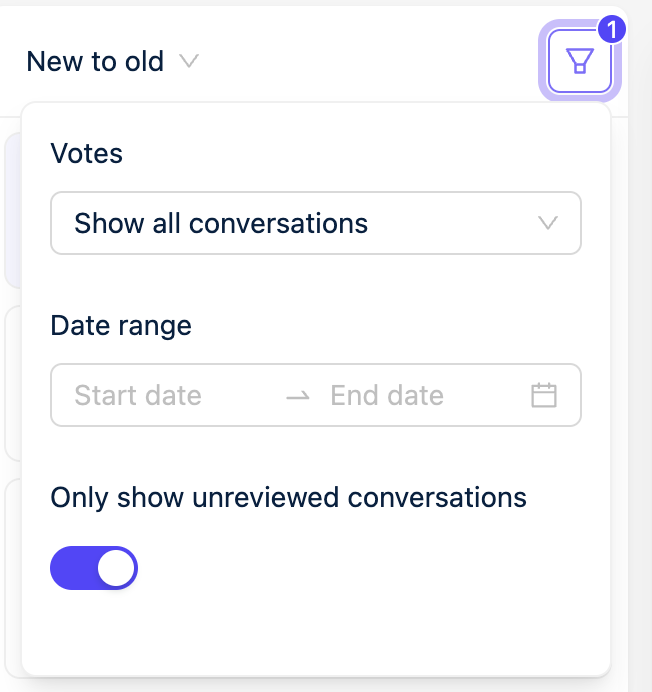This screenshot has height=692, width=652.
Task: Click the 'New to old' text
Action: [x=95, y=62]
